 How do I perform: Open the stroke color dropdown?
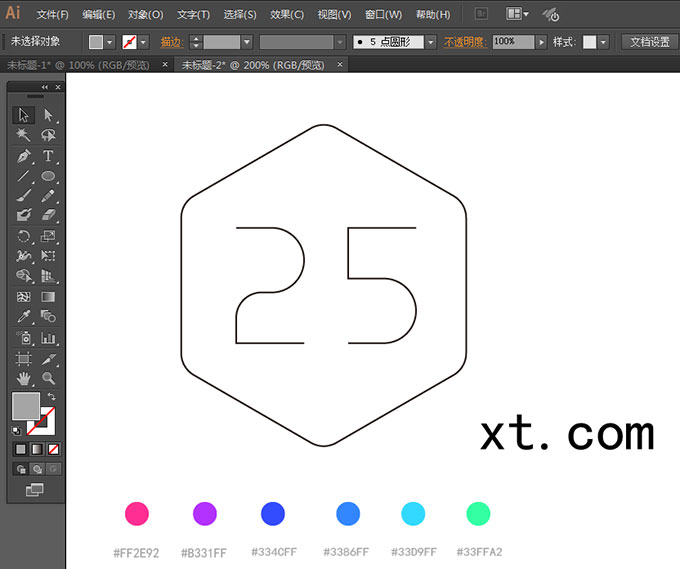pyautogui.click(x=143, y=42)
